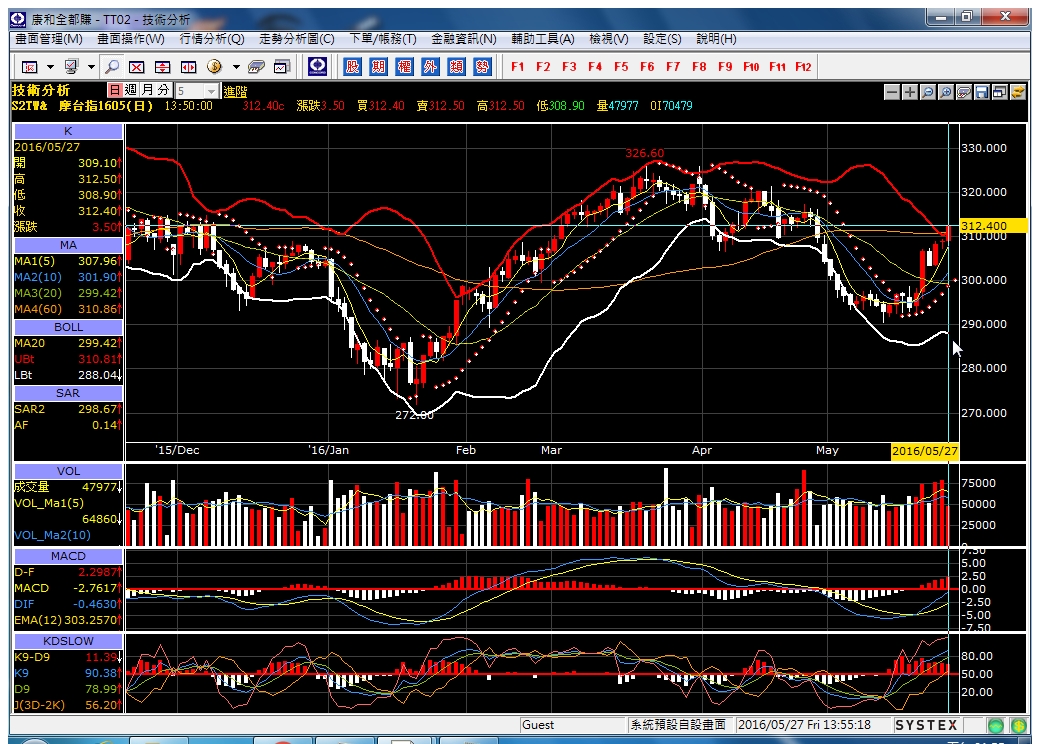Image resolution: width=1040 pixels, height=744 pixels.
Task: Click the cascading windows icon in chart toolbar
Action: coord(1000,92)
